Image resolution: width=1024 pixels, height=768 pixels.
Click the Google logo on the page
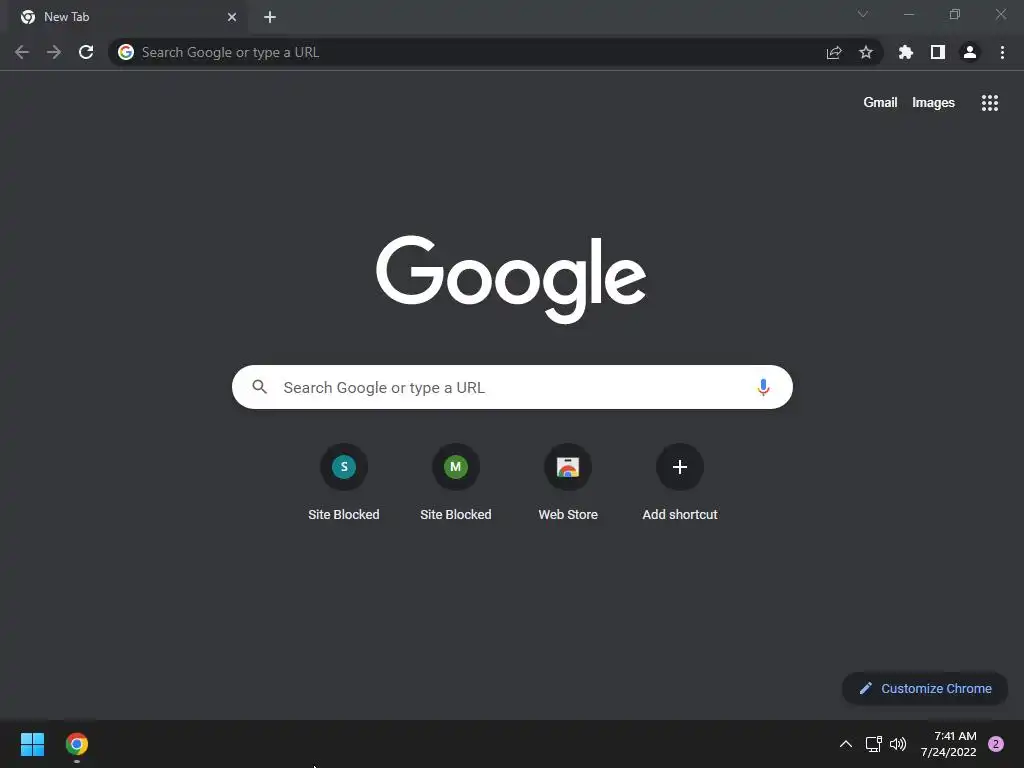tap(511, 279)
